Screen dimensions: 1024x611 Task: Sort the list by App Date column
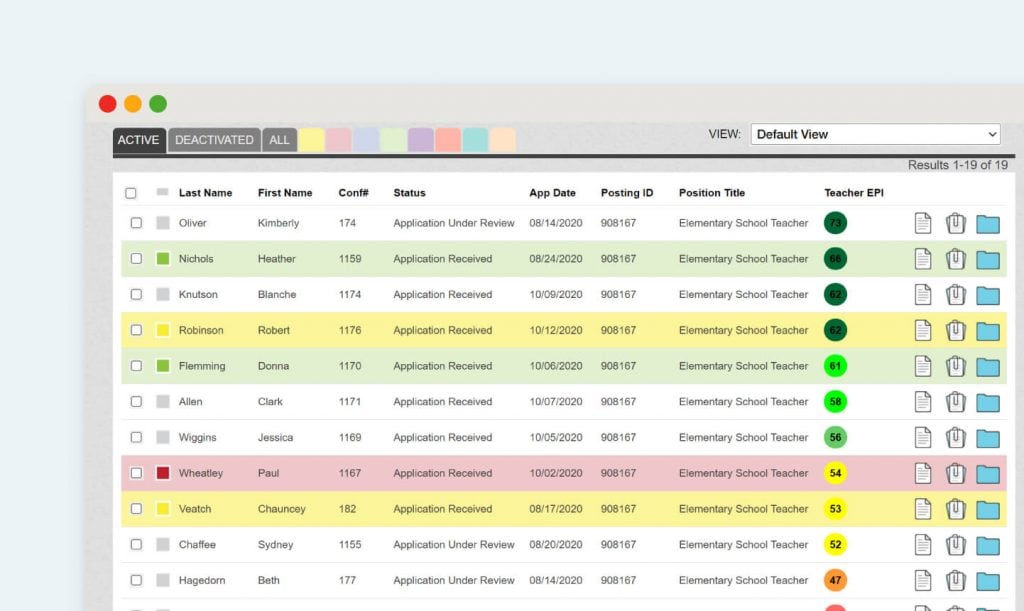click(x=553, y=192)
